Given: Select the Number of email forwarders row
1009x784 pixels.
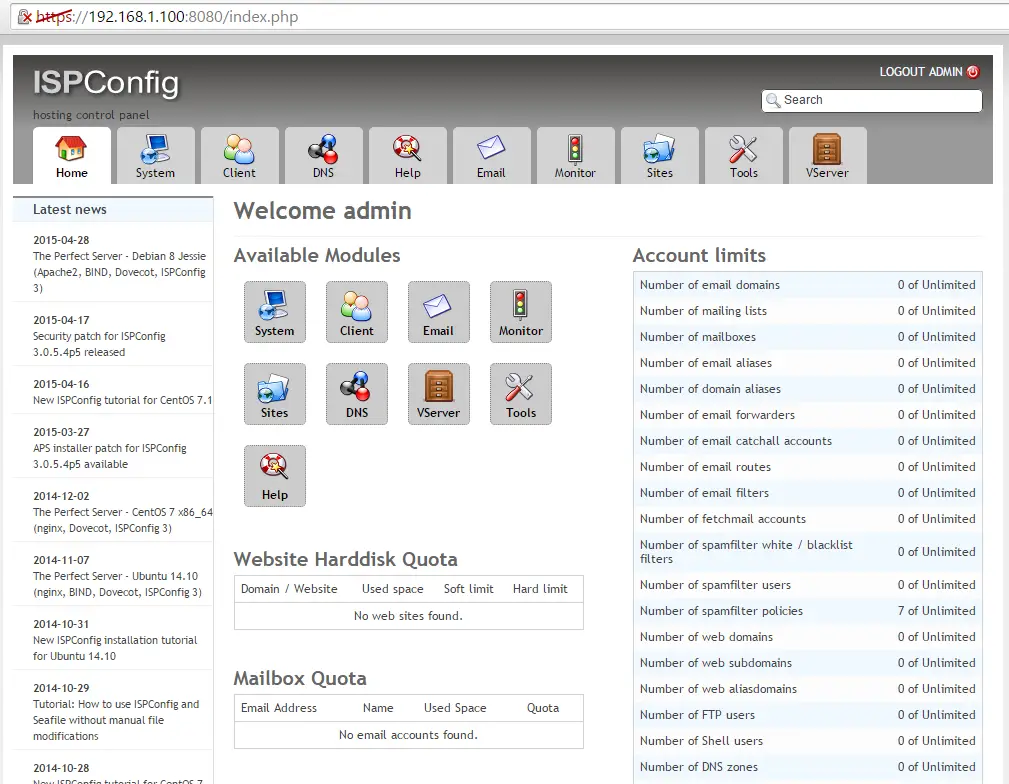Looking at the screenshot, I should point(808,415).
